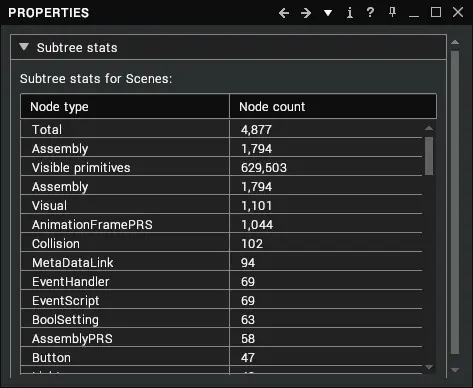
Task: Go forward with the right arrow icon
Action: (x=306, y=13)
